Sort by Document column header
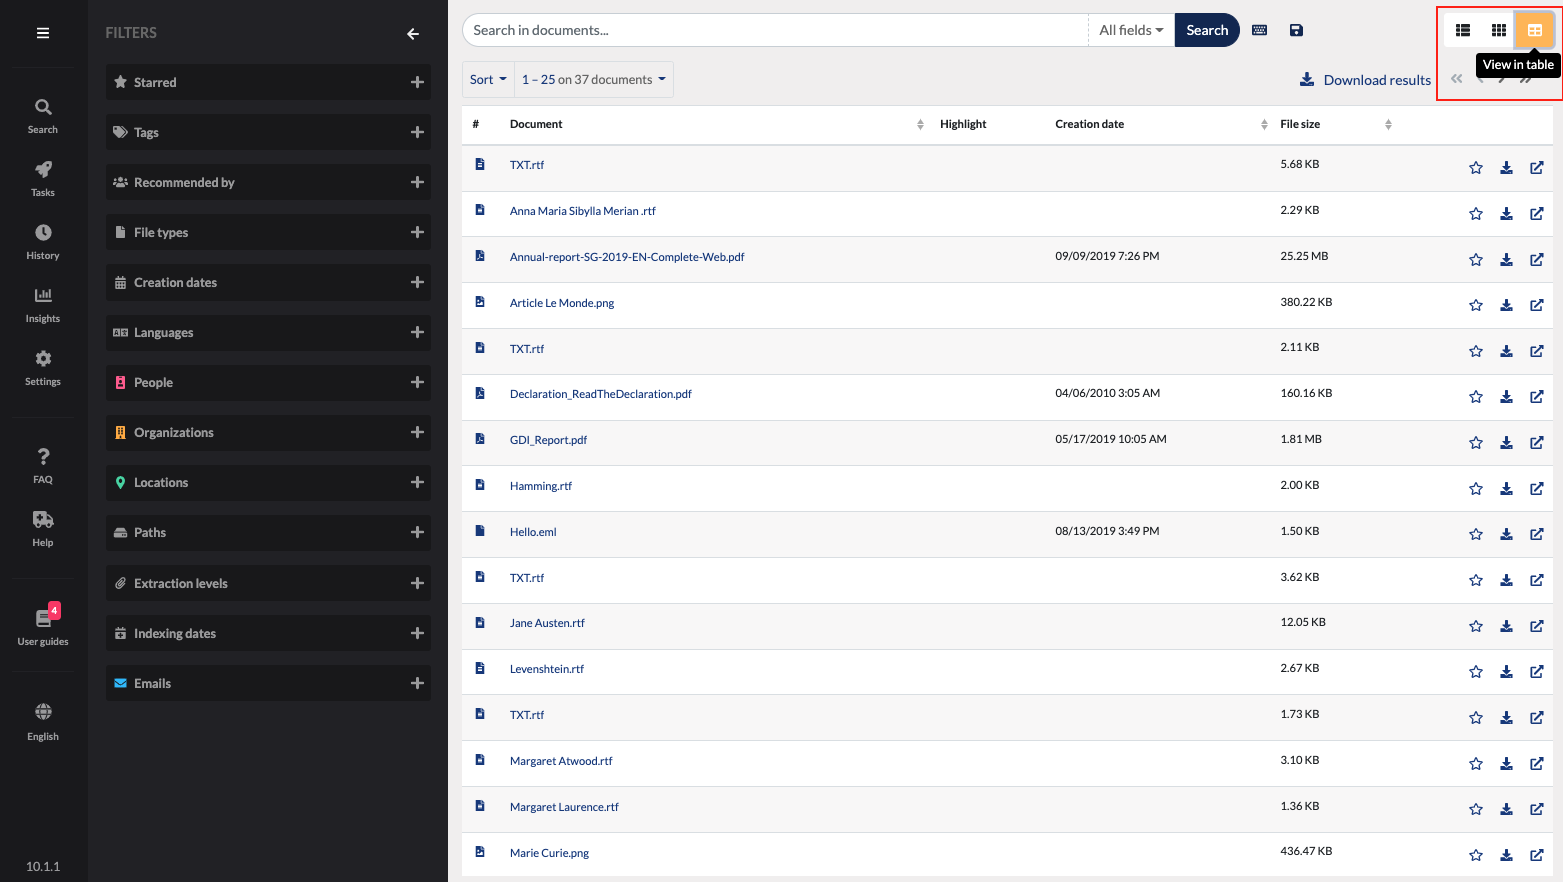 (x=716, y=124)
